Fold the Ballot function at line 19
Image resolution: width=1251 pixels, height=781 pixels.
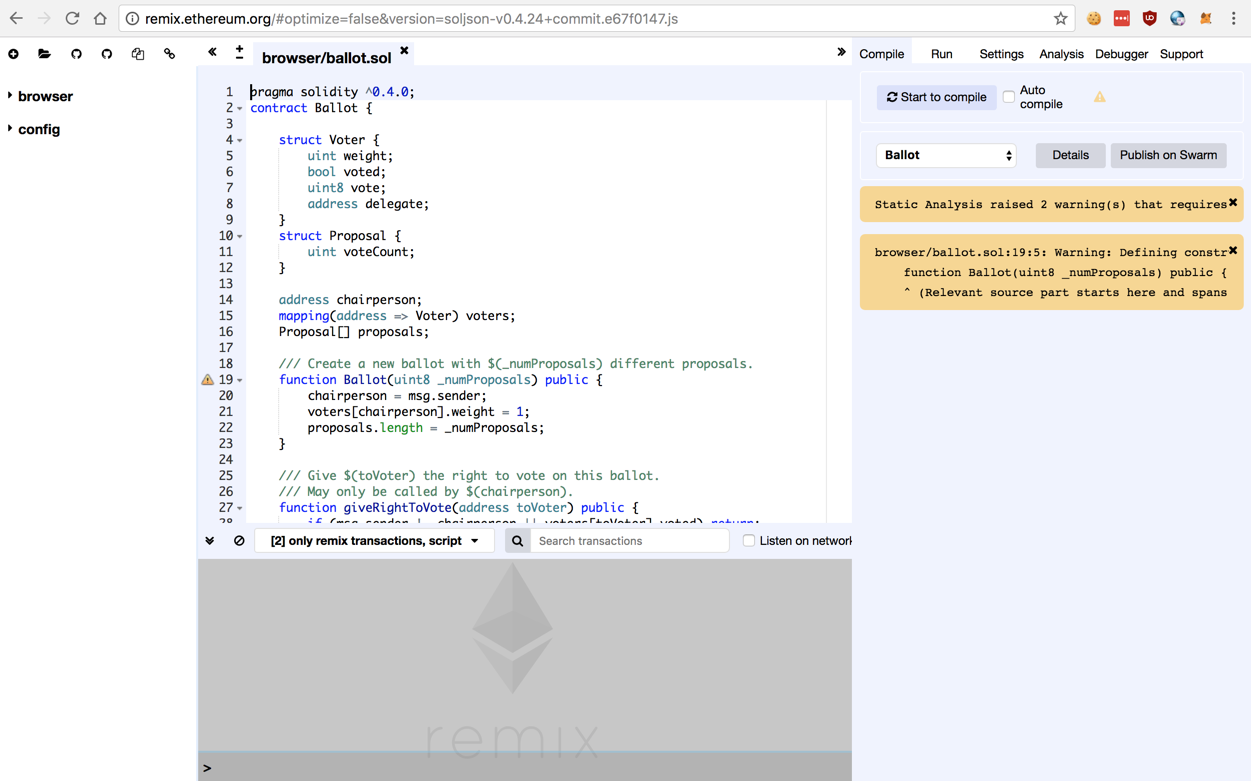pos(240,380)
